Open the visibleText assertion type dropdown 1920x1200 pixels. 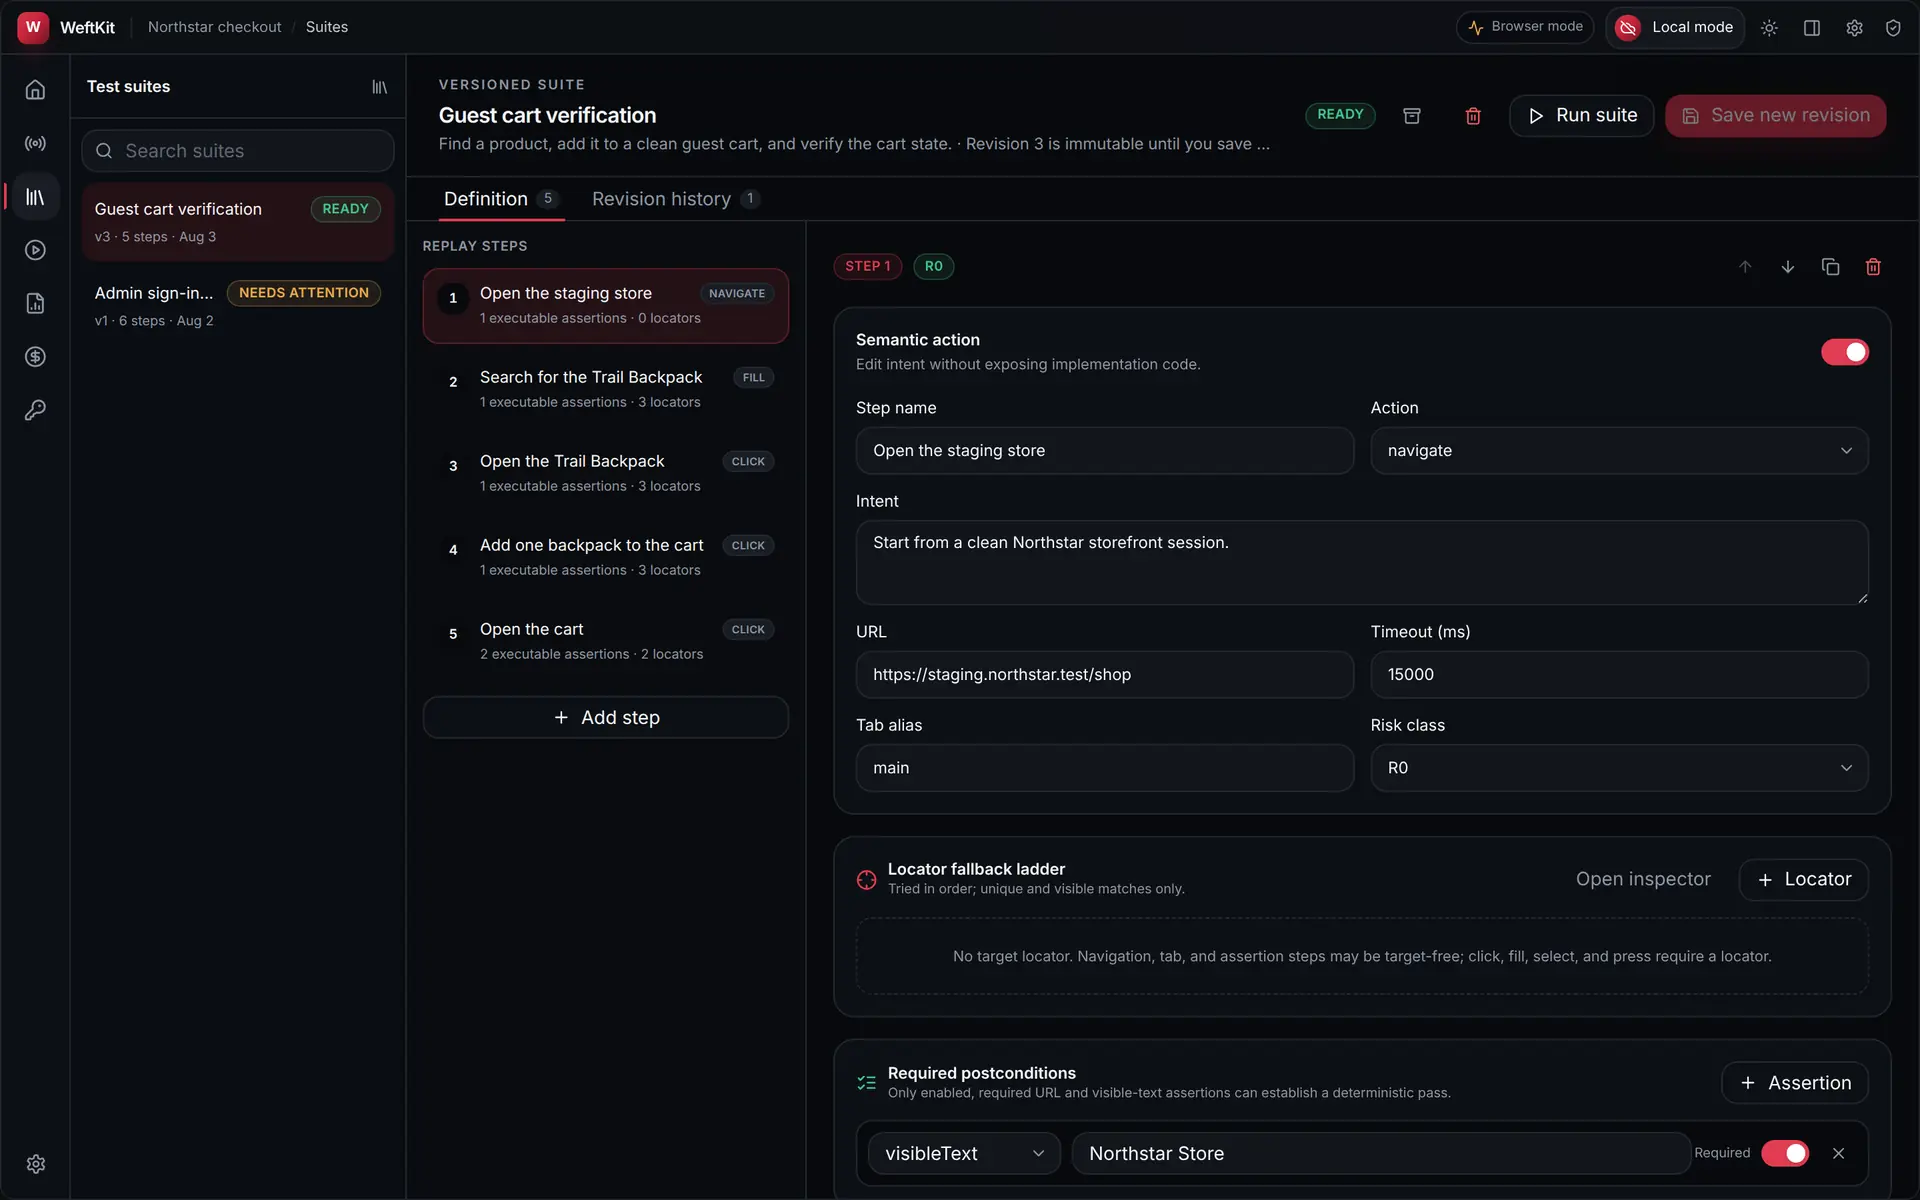pyautogui.click(x=964, y=1153)
